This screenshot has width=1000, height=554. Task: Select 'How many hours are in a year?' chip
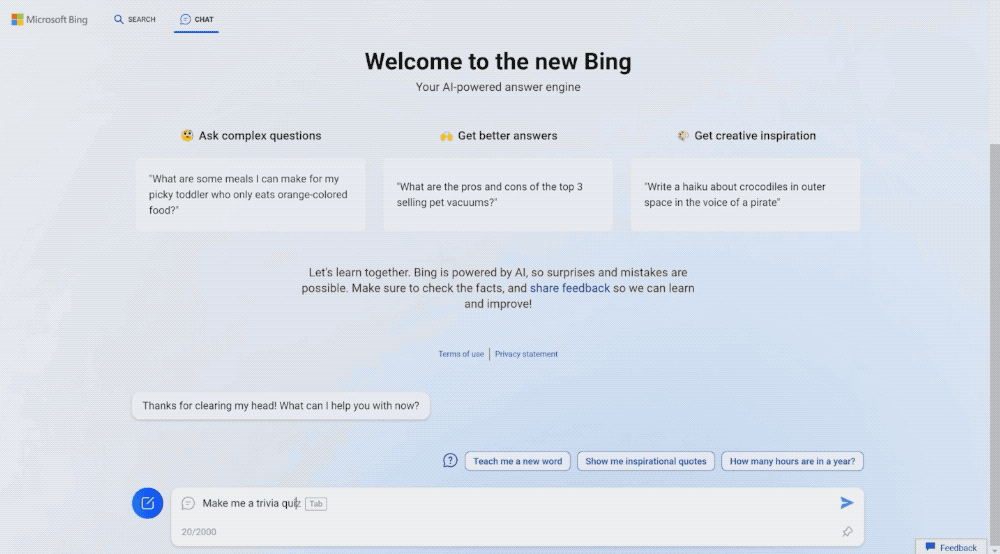[793, 461]
